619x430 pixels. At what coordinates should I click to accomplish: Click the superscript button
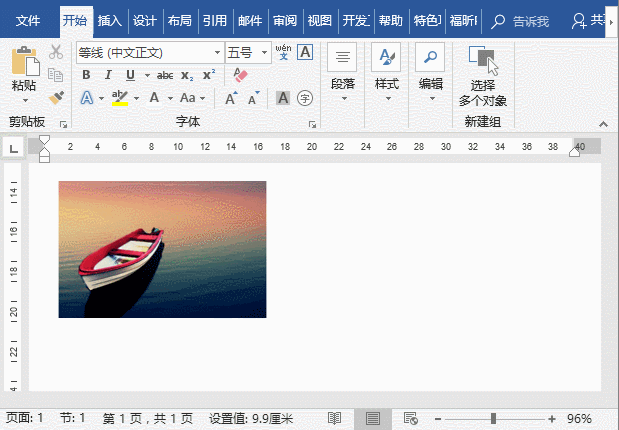tap(208, 75)
